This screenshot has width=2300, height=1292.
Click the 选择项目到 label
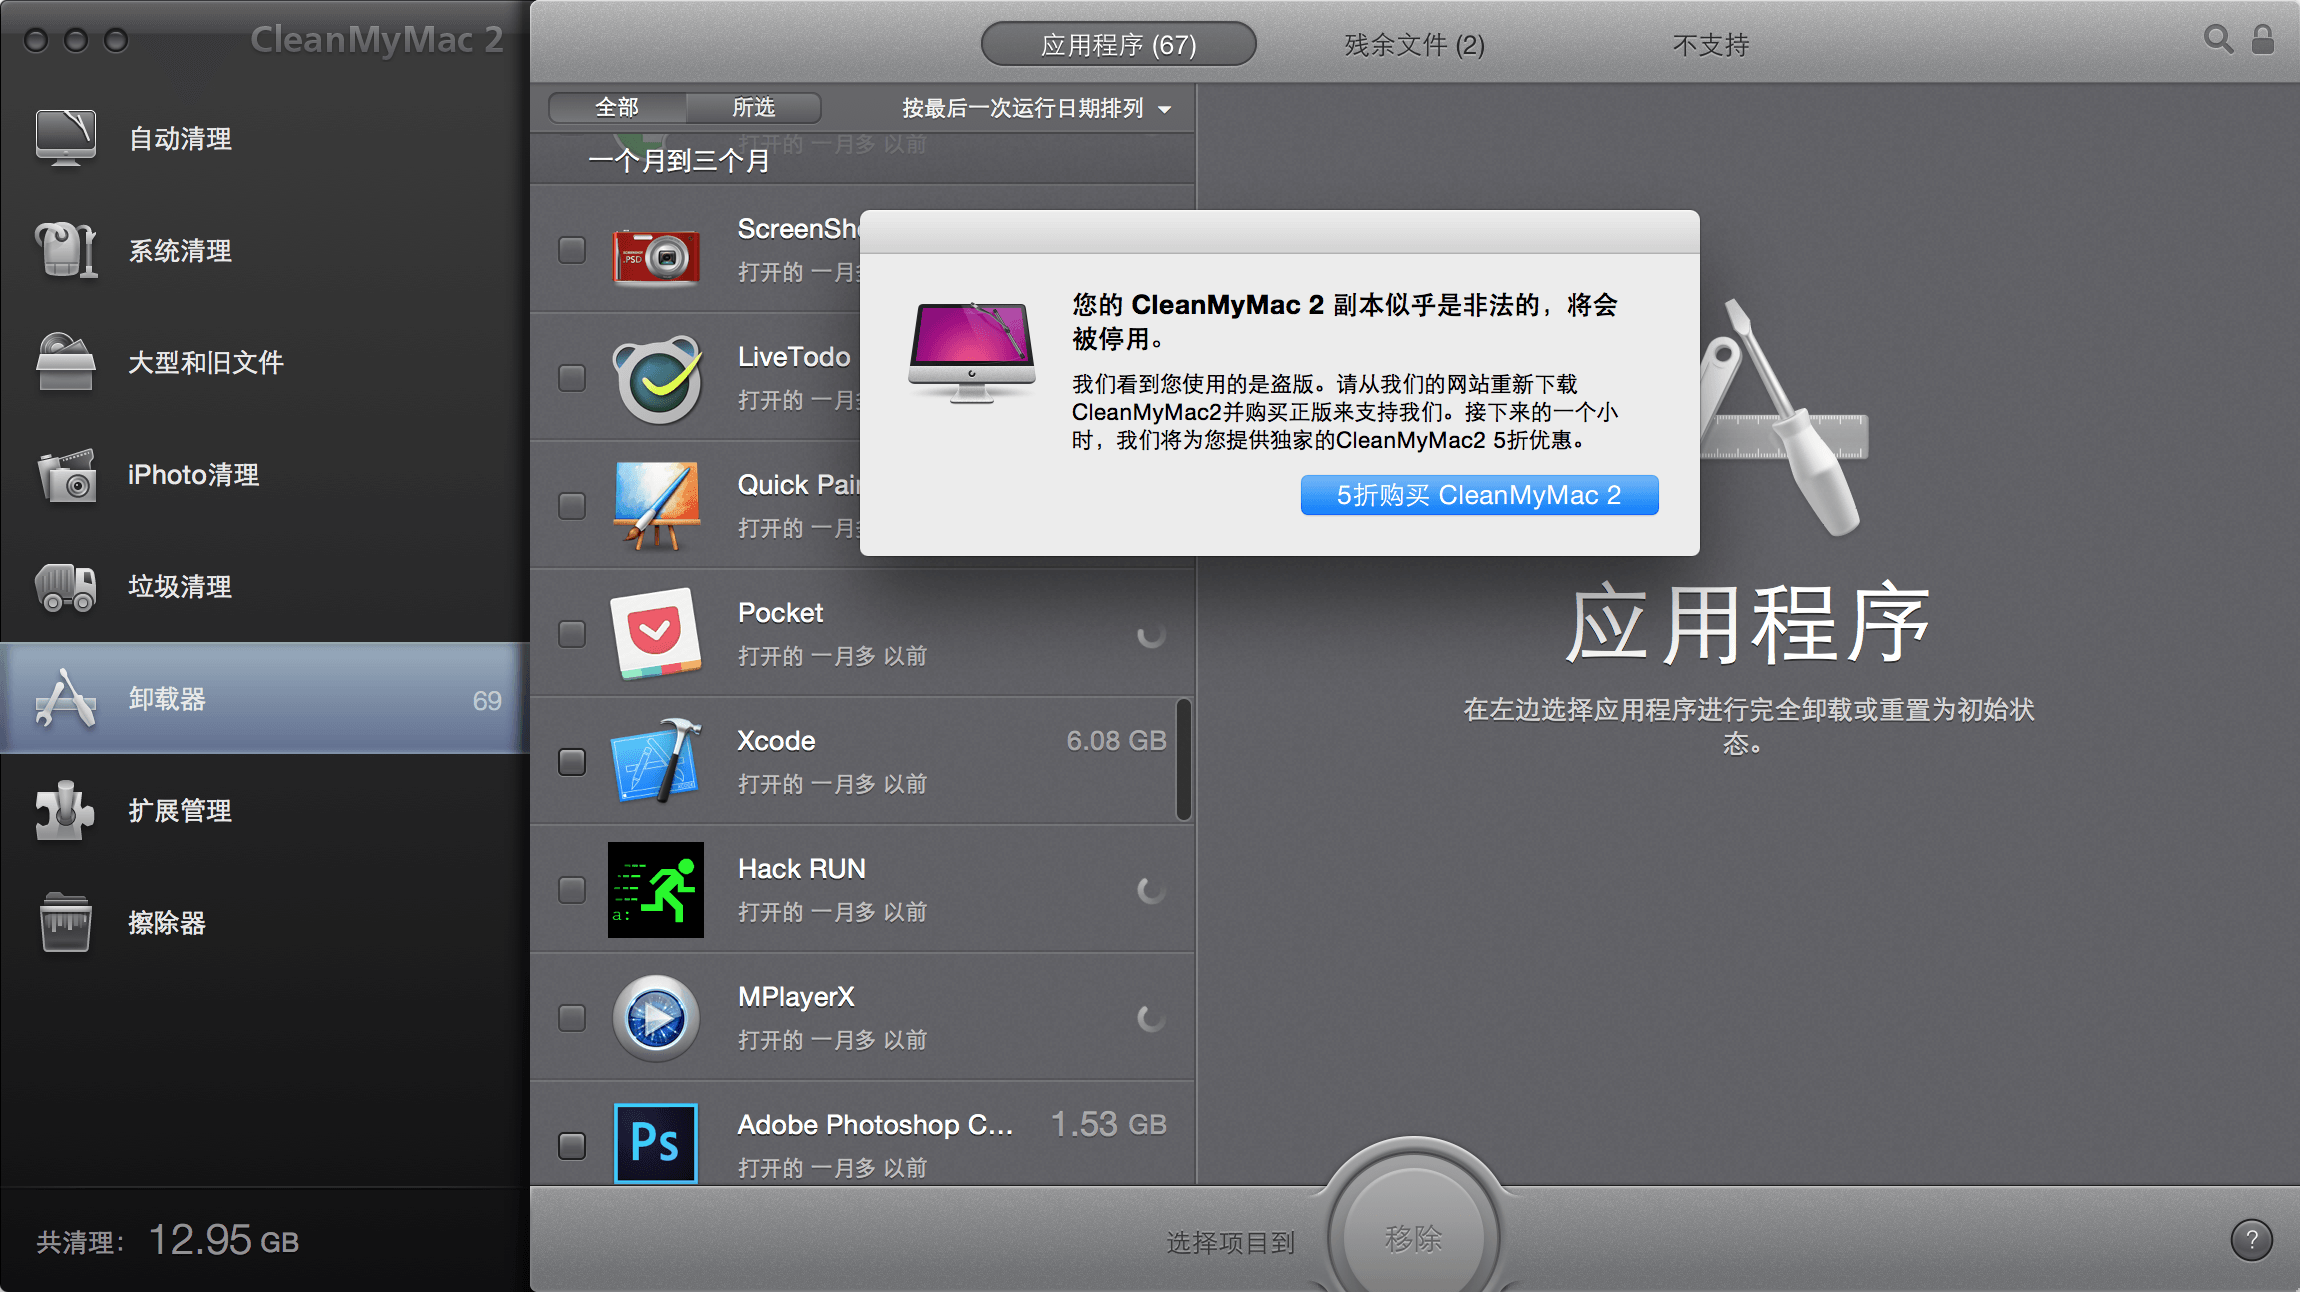[x=1230, y=1242]
